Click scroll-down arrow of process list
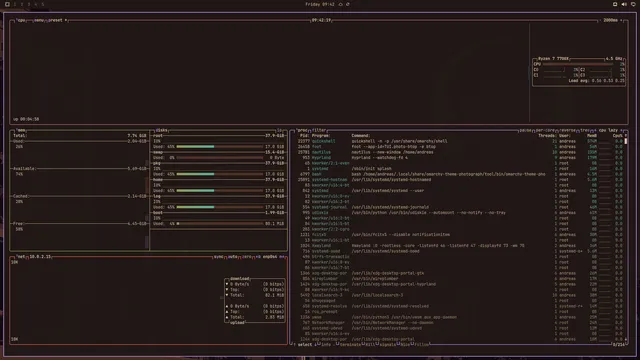This screenshot has width=640, height=360. [x=626, y=340]
